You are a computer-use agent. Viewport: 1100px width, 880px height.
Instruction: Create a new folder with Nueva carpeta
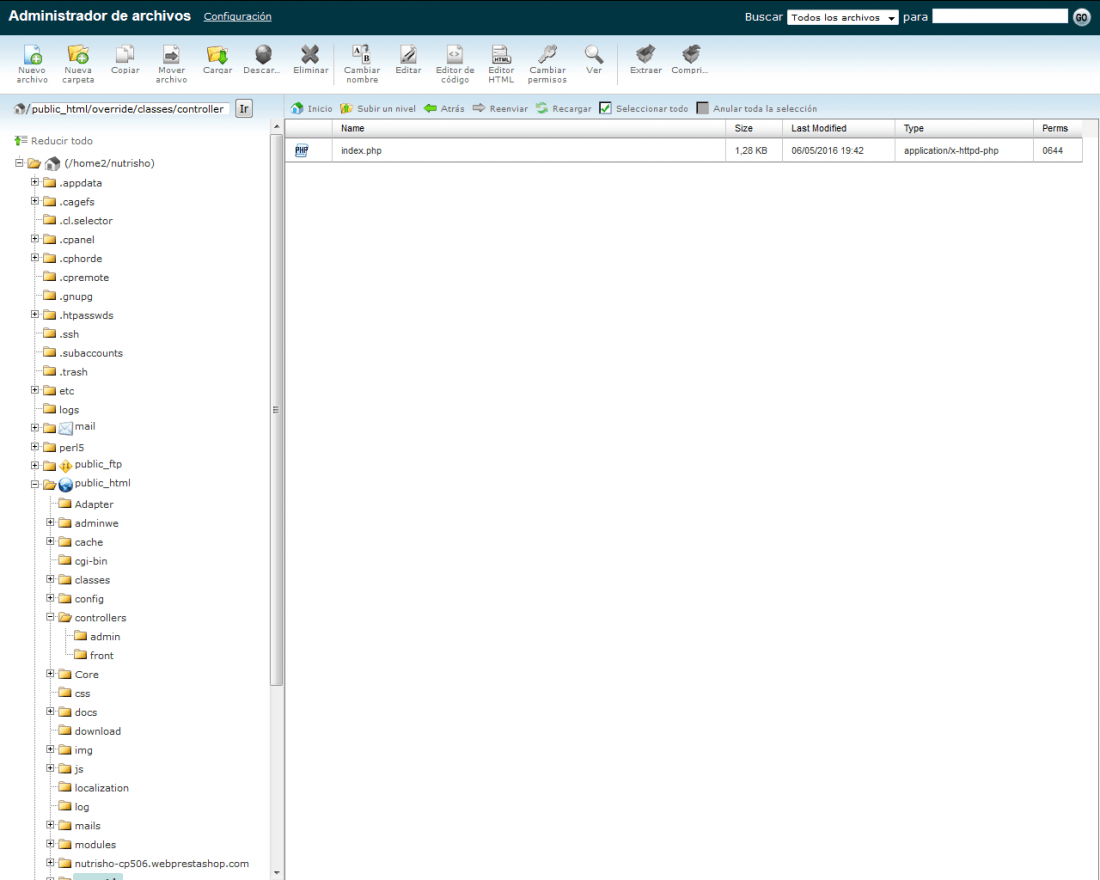click(78, 64)
